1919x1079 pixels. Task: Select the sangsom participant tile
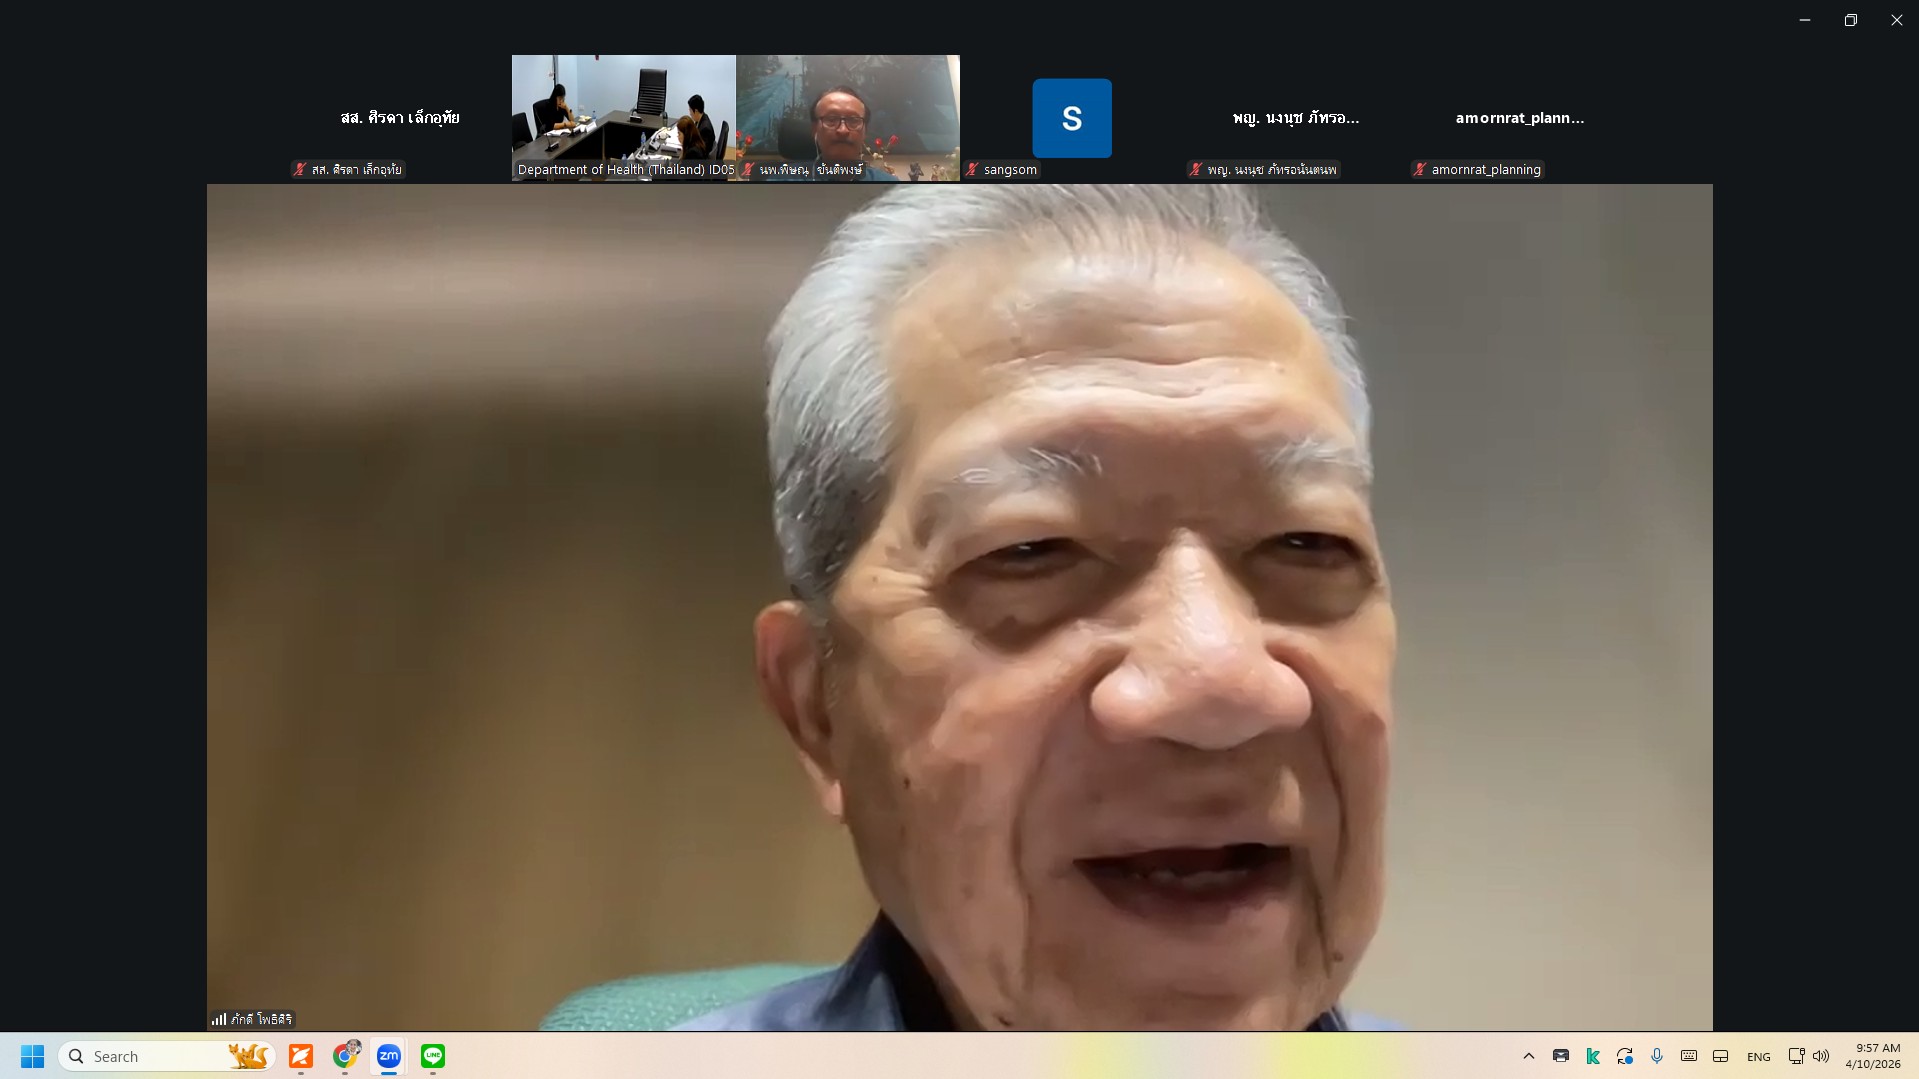[x=1072, y=118]
